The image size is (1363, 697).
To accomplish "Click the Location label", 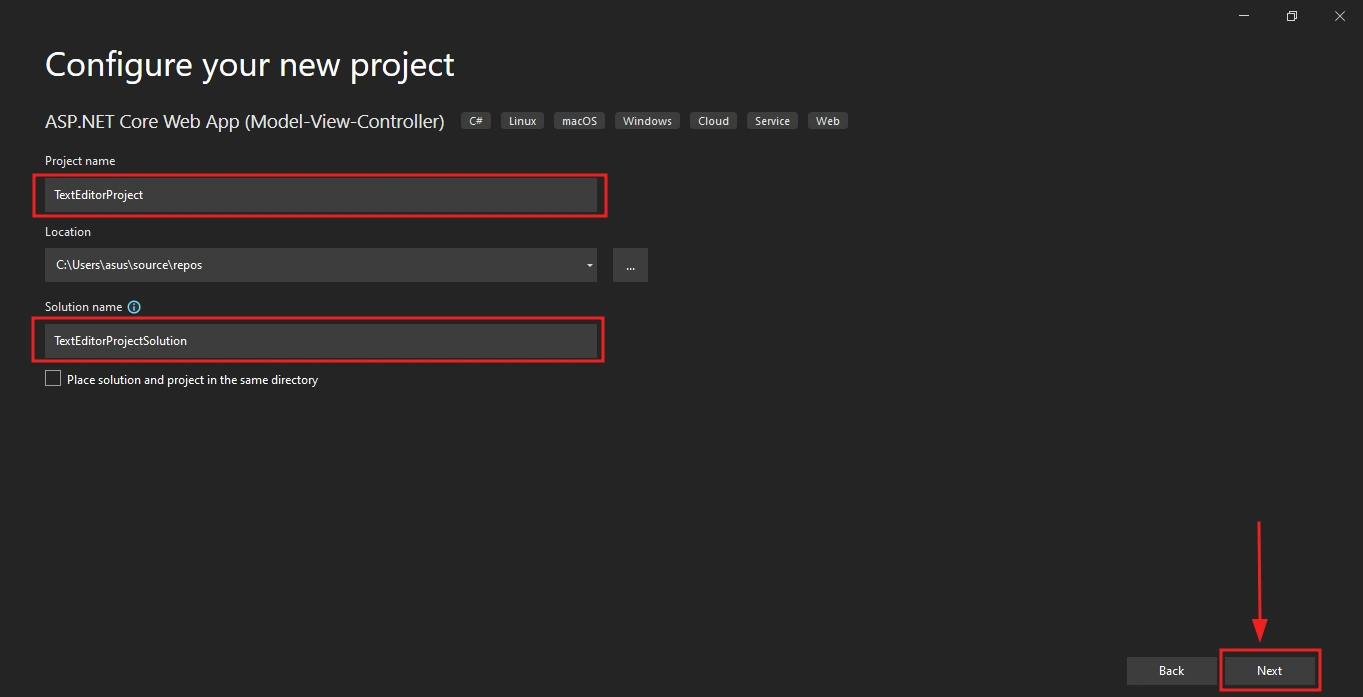I will pyautogui.click(x=68, y=232).
